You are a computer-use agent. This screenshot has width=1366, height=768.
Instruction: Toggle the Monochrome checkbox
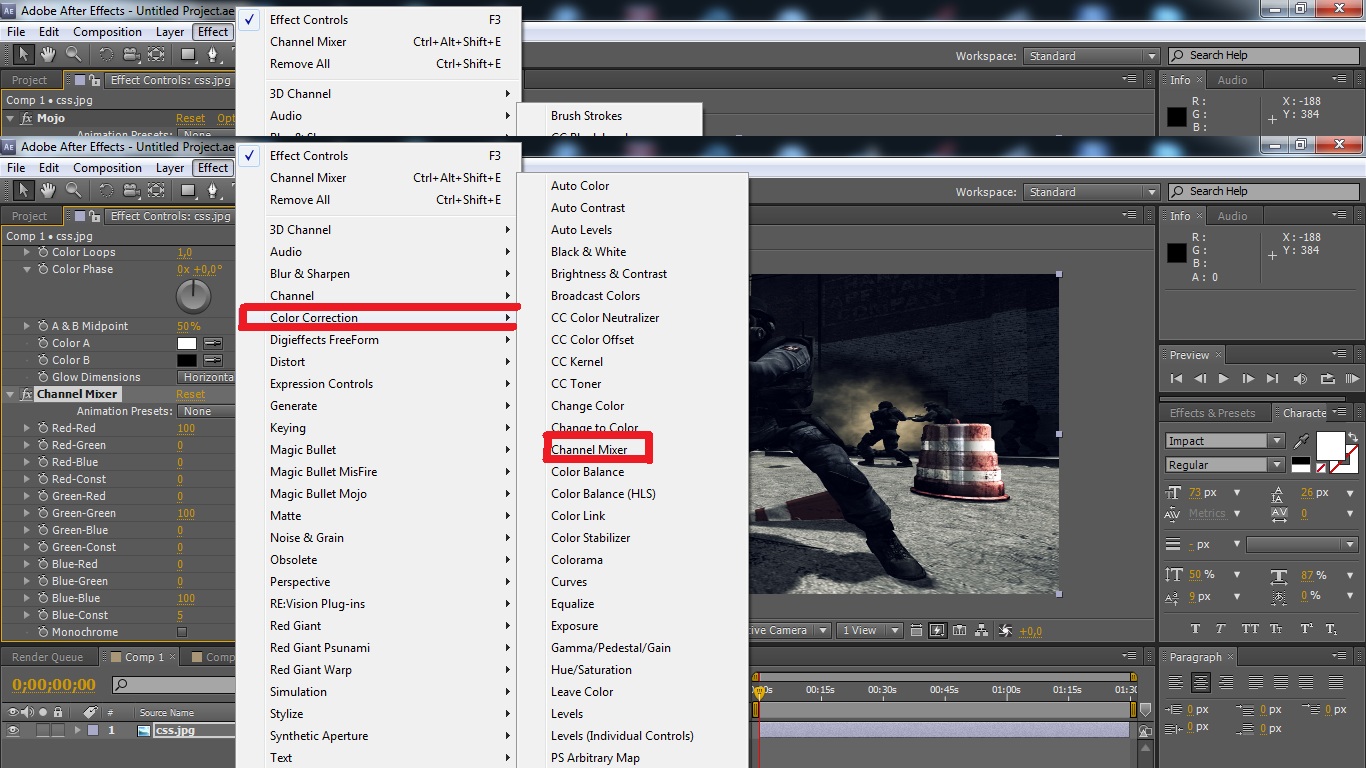pos(181,632)
